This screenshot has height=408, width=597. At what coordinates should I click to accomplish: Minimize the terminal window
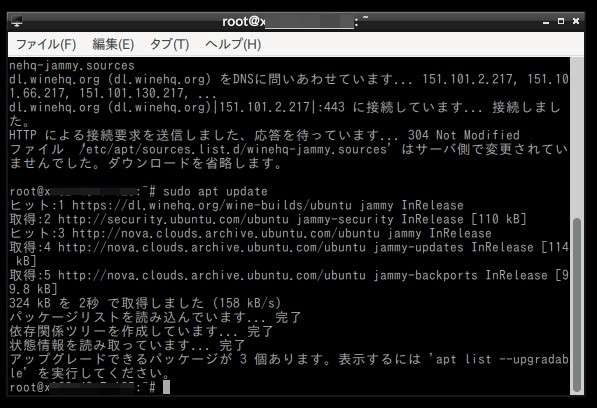(x=546, y=22)
